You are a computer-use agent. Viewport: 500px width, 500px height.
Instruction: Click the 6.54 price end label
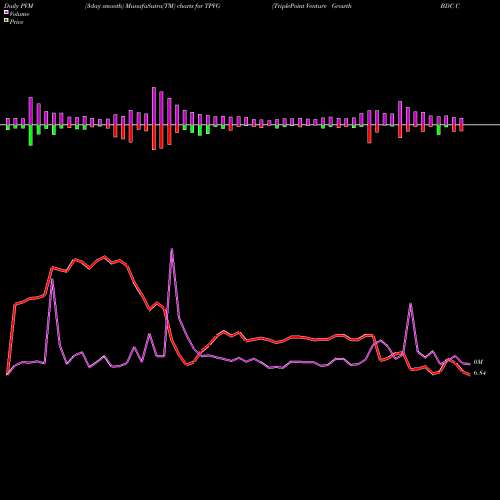479,373
